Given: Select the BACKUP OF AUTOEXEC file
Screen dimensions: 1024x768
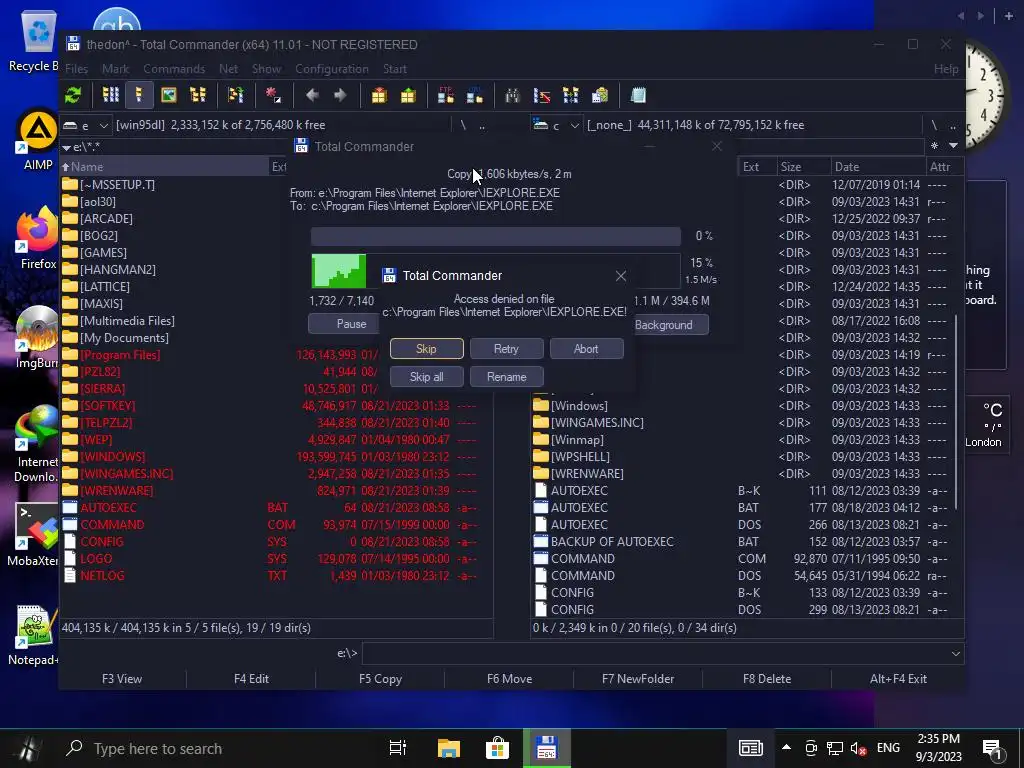Looking at the screenshot, I should (612, 541).
